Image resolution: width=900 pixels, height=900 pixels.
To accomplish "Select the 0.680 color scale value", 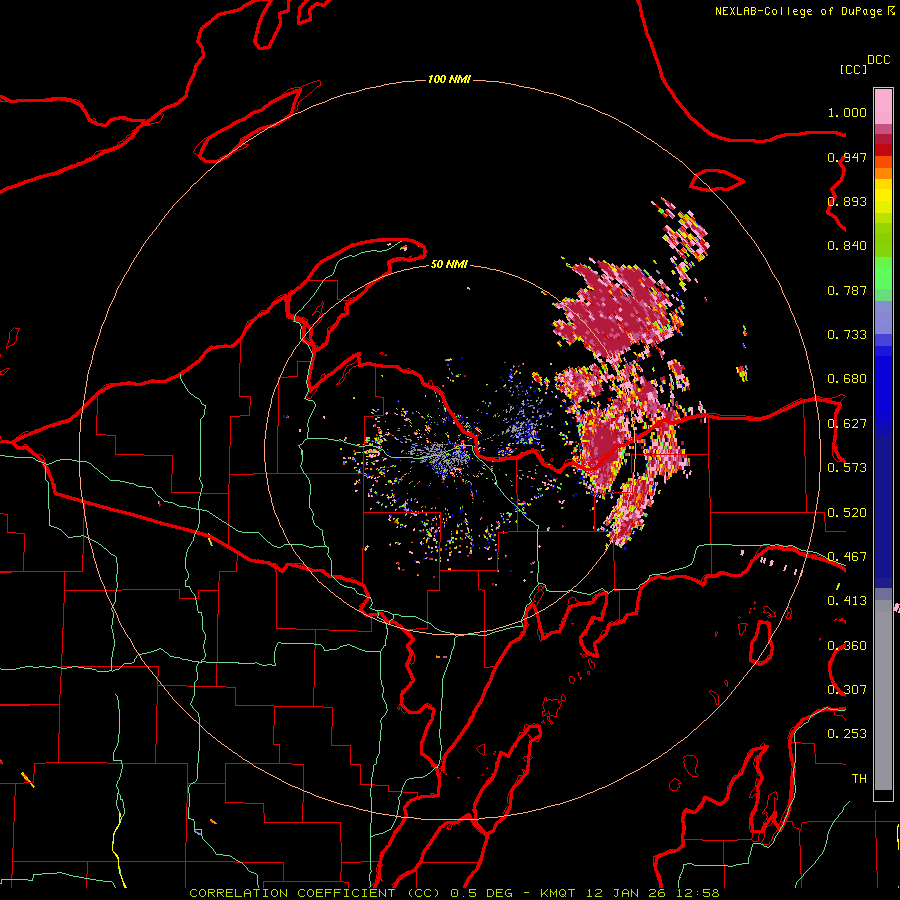I will [847, 379].
